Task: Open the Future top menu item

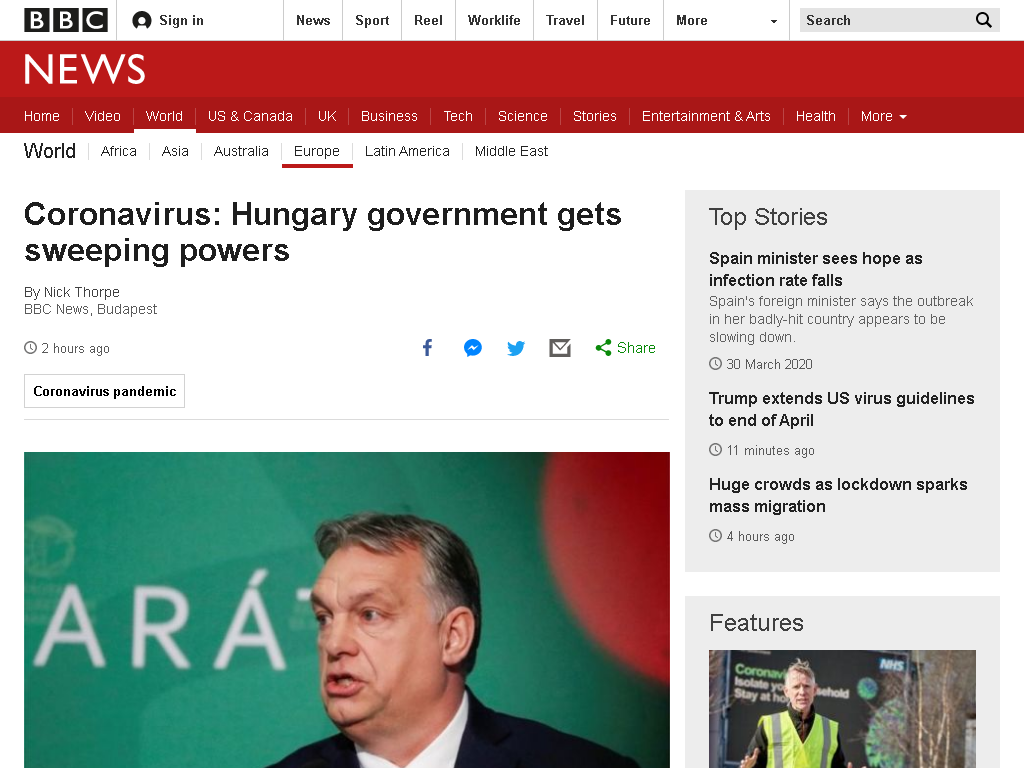Action: [630, 20]
